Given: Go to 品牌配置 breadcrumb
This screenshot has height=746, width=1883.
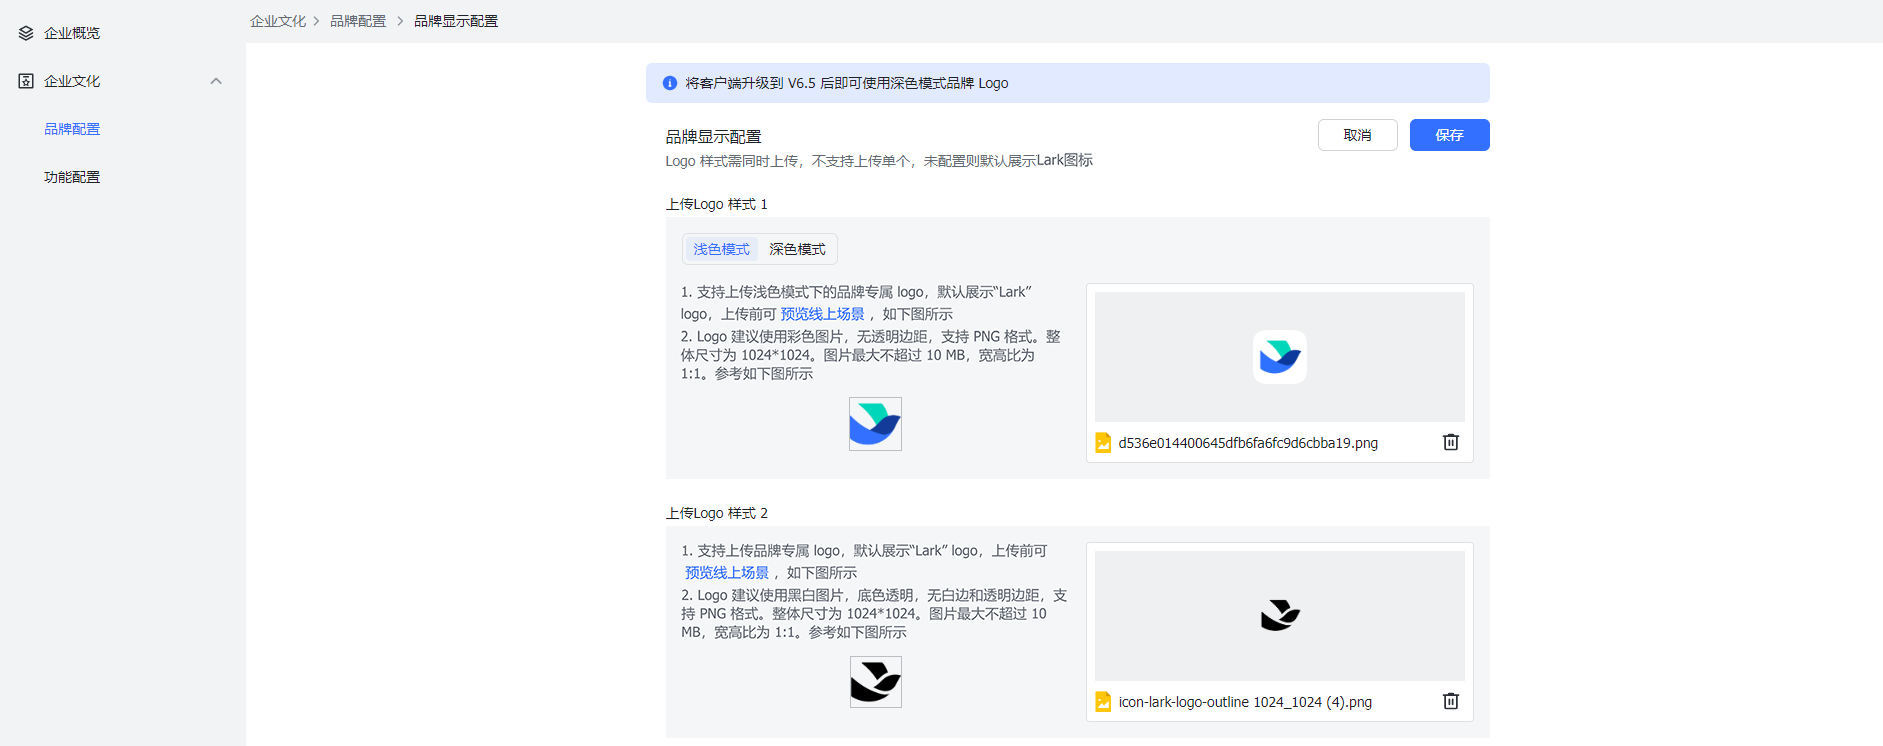Looking at the screenshot, I should click(x=358, y=21).
